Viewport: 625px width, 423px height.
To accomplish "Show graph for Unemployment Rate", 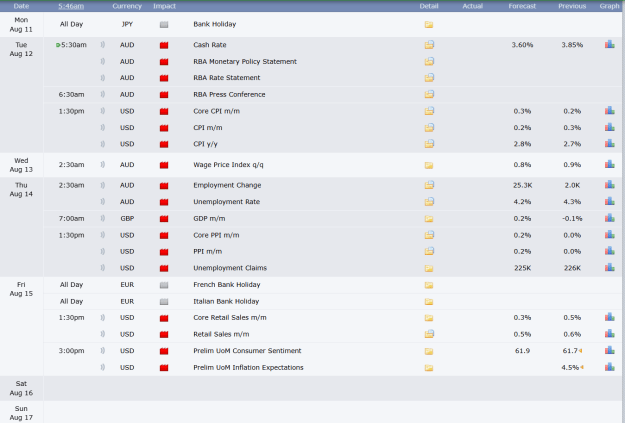I will [609, 201].
